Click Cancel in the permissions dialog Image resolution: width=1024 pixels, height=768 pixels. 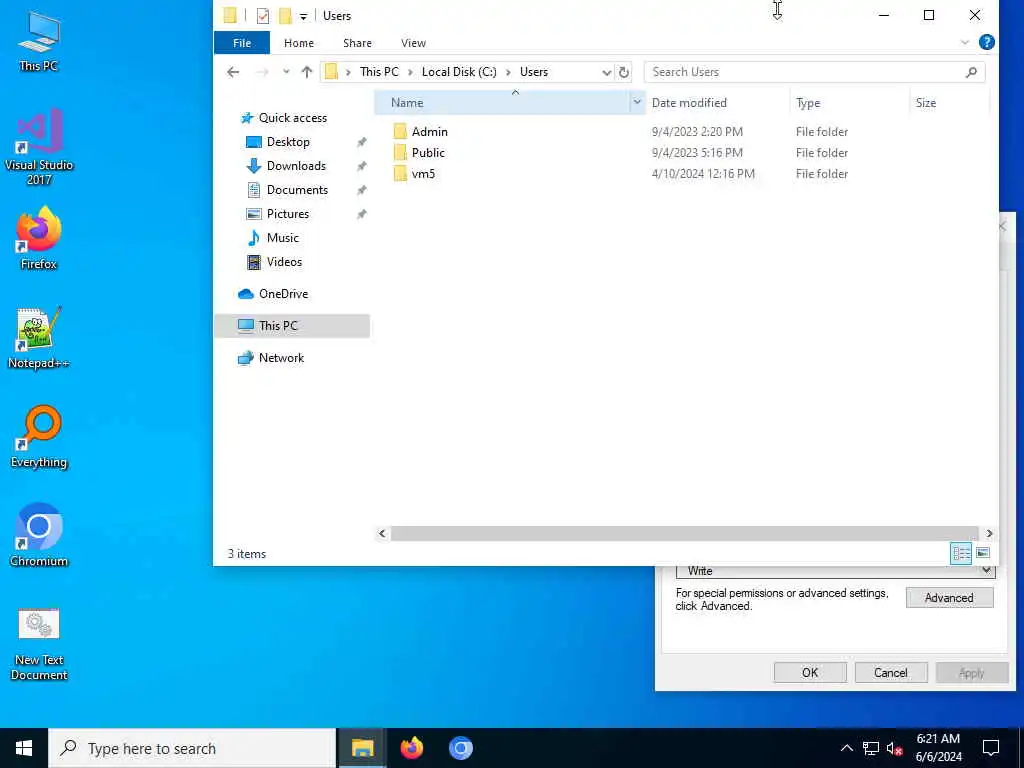891,672
